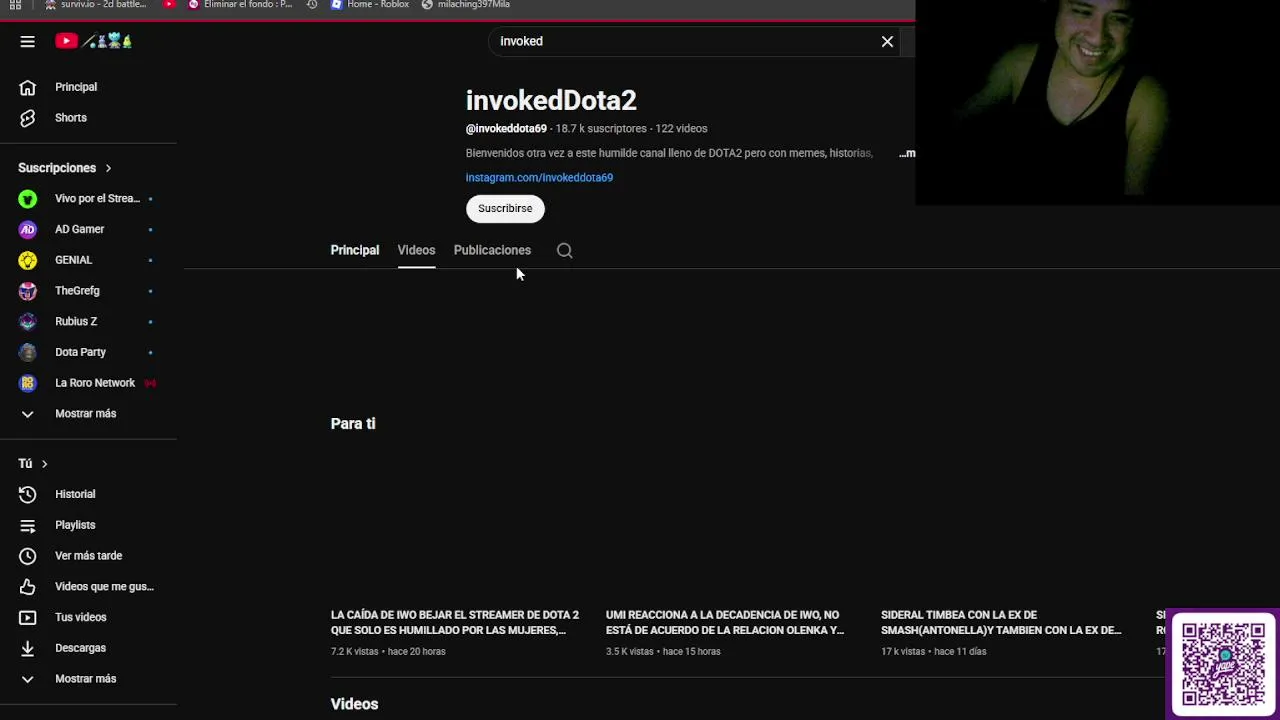Image resolution: width=1280 pixels, height=720 pixels.
Task: Switch to the Publicaciones tab
Action: 492,250
